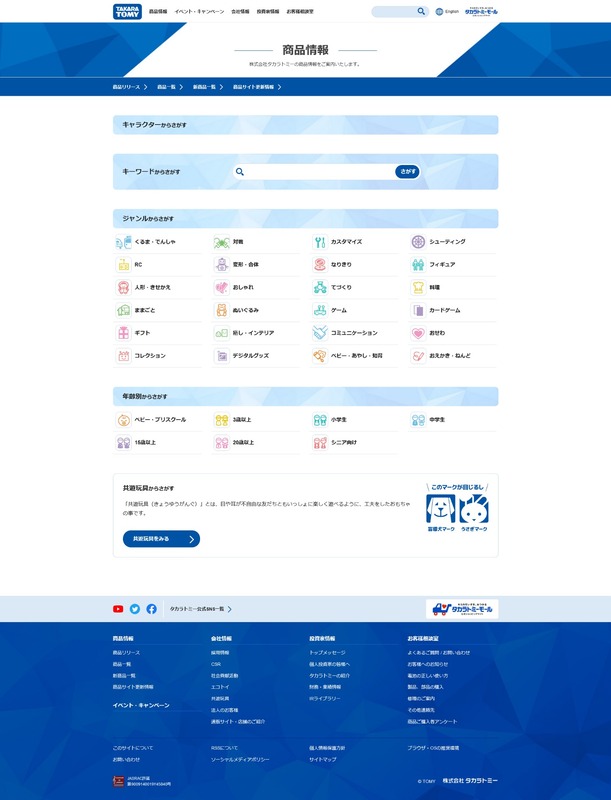This screenshot has height=800, width=611.
Task: Click the 共遊玩具をみる button
Action: tap(161, 539)
